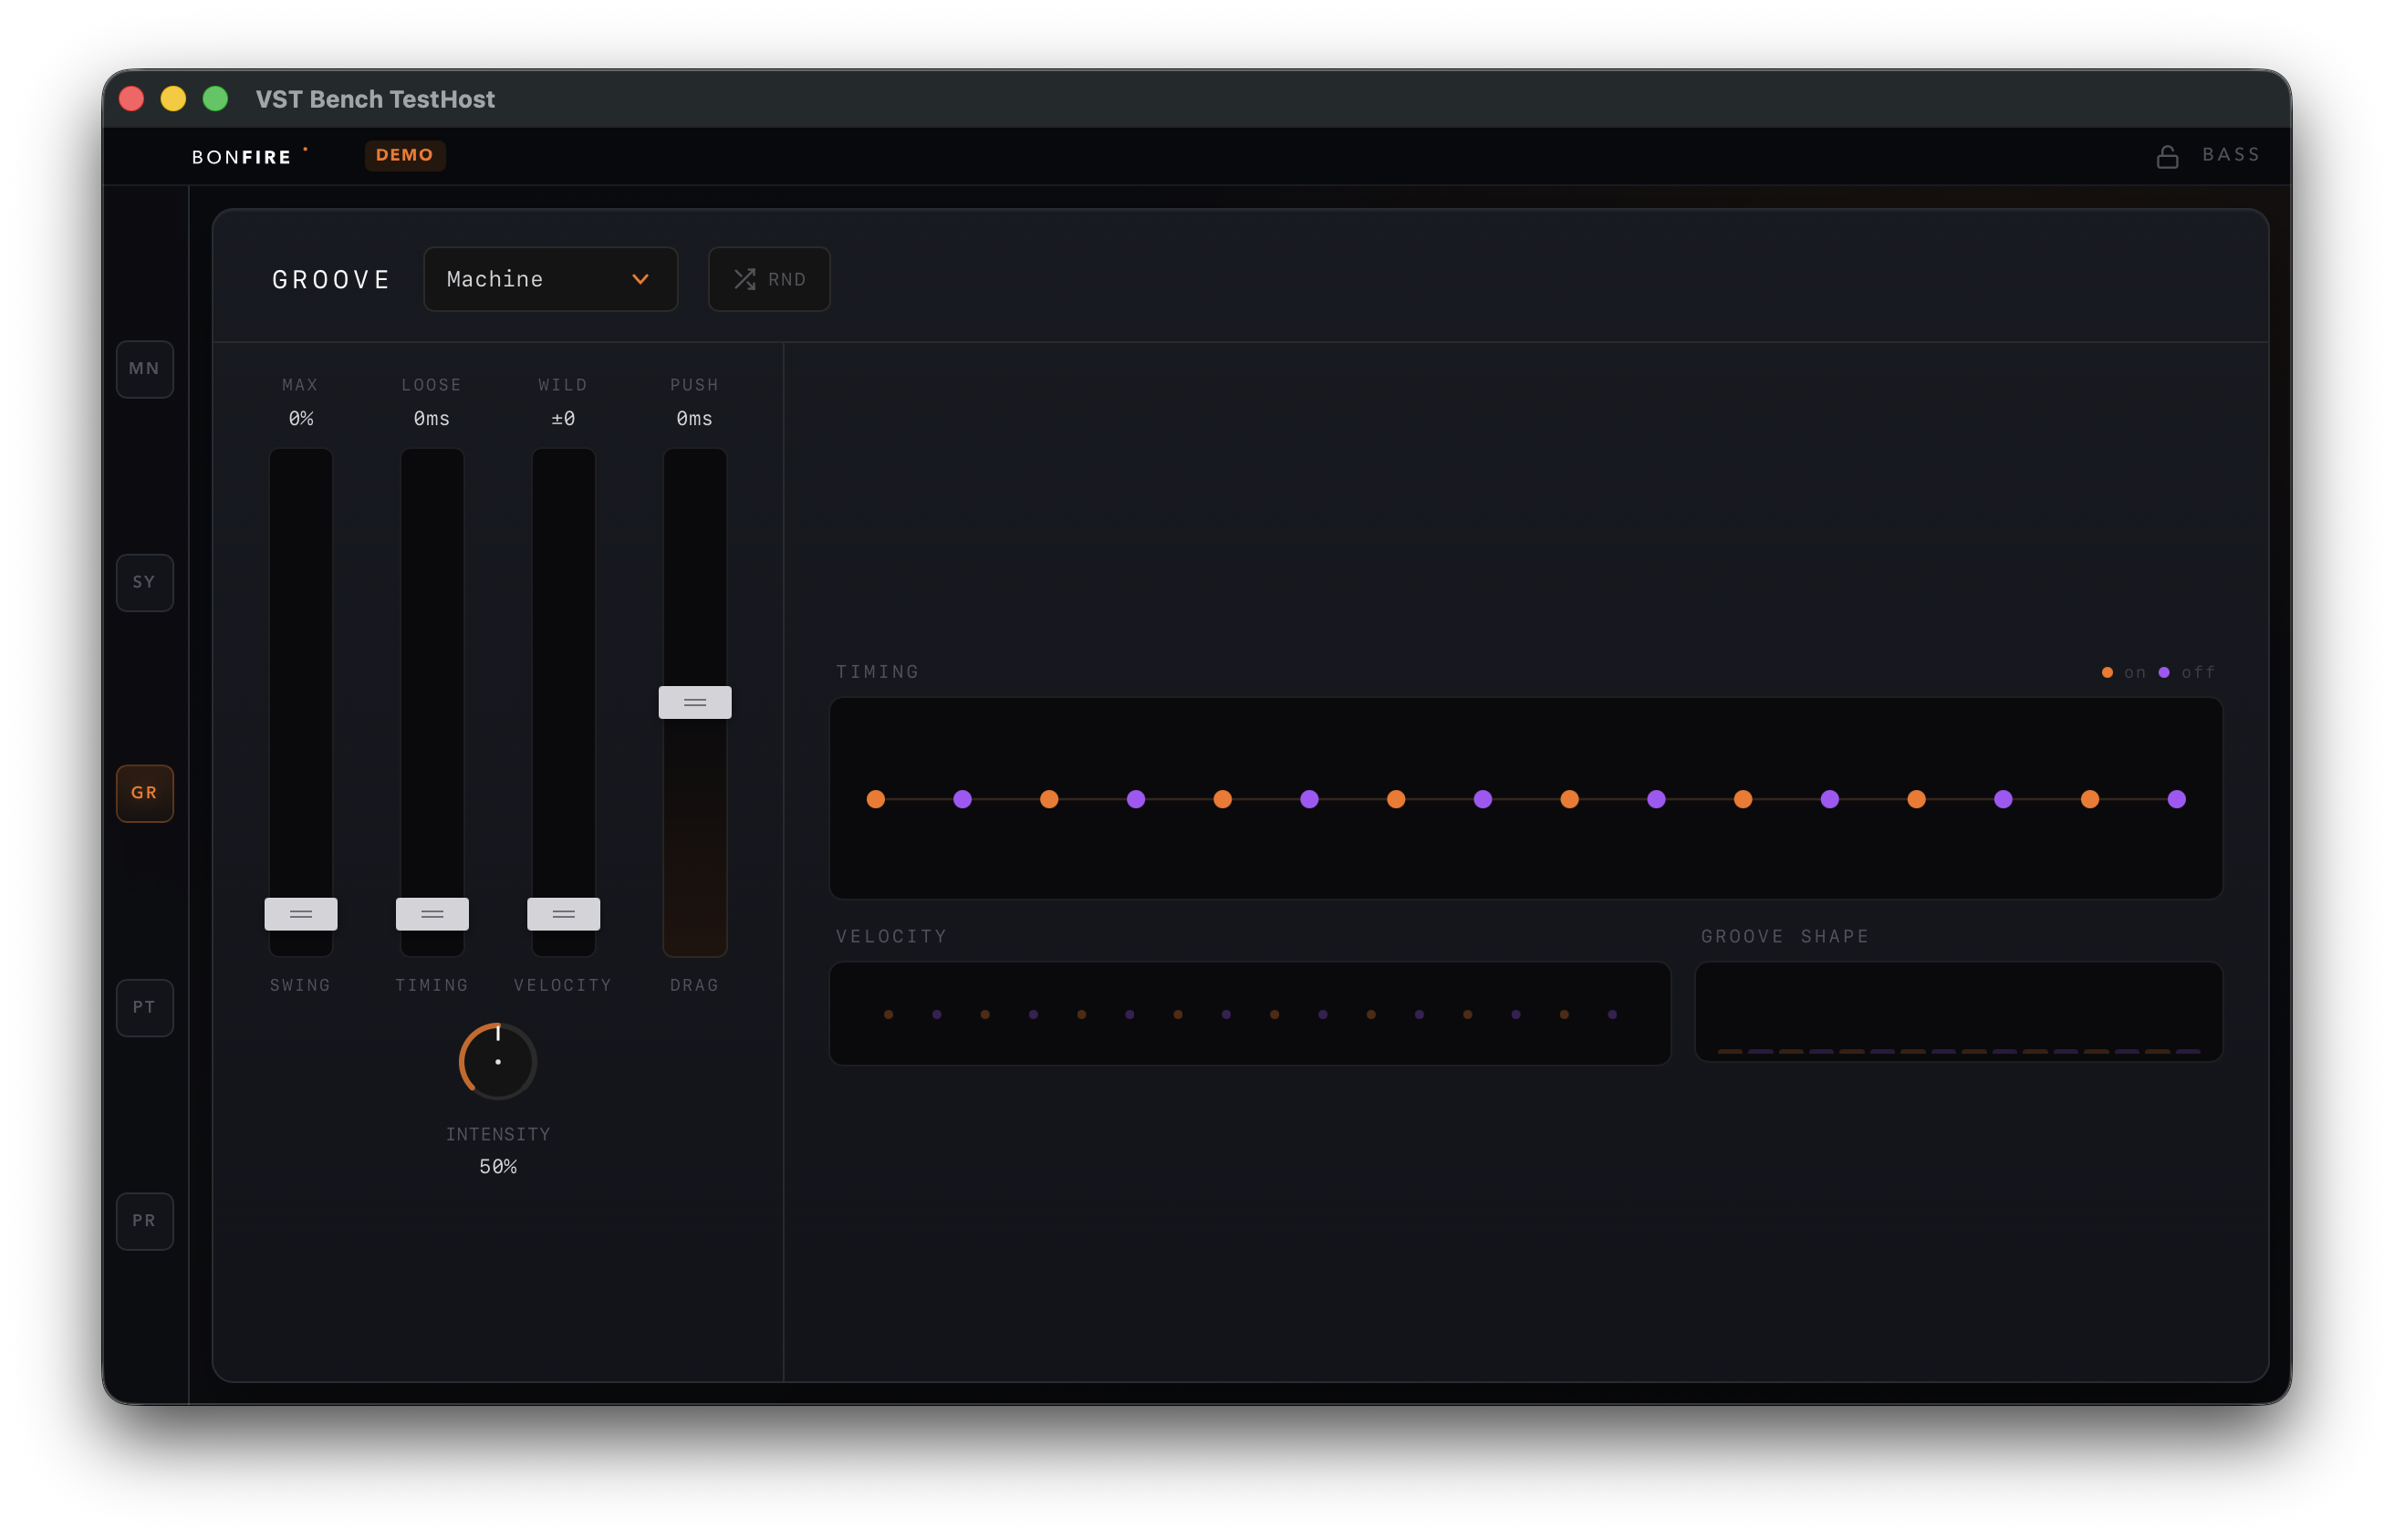Screen dimensions: 2394x1540
Task: Expand the Machine groove dropdown
Action: tap(550, 279)
